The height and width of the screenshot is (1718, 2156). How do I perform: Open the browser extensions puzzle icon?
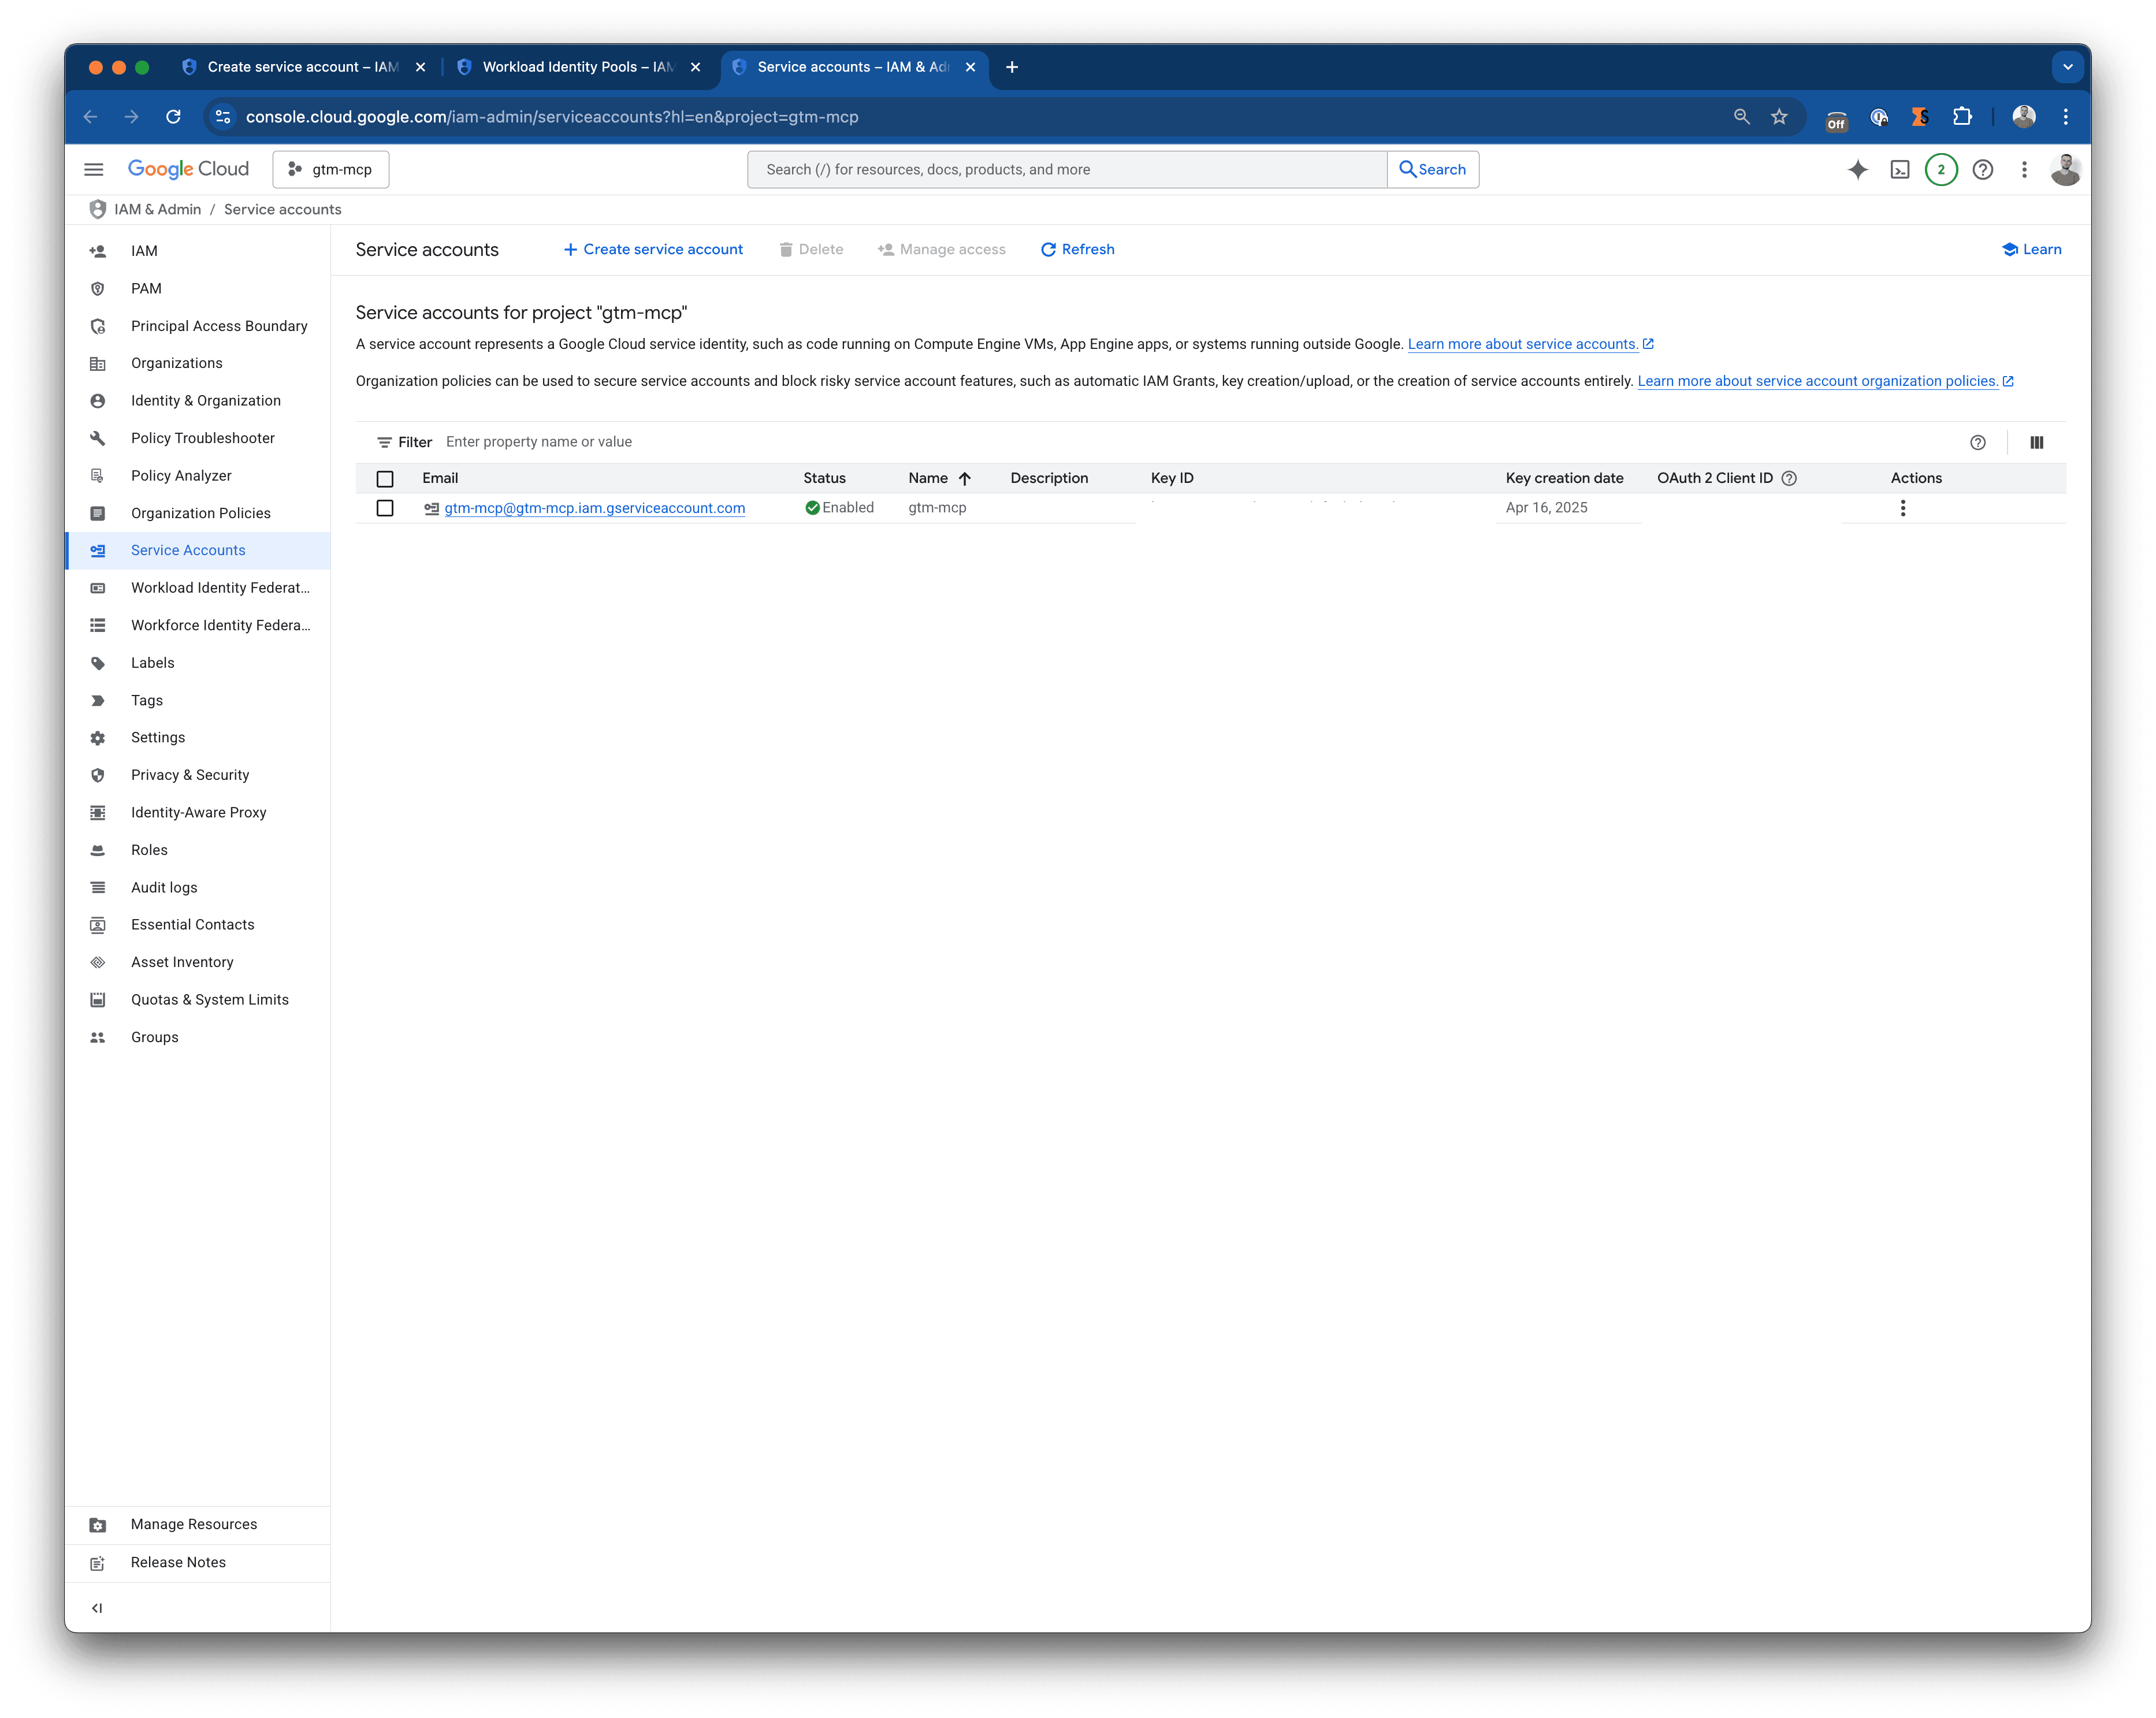point(1962,117)
